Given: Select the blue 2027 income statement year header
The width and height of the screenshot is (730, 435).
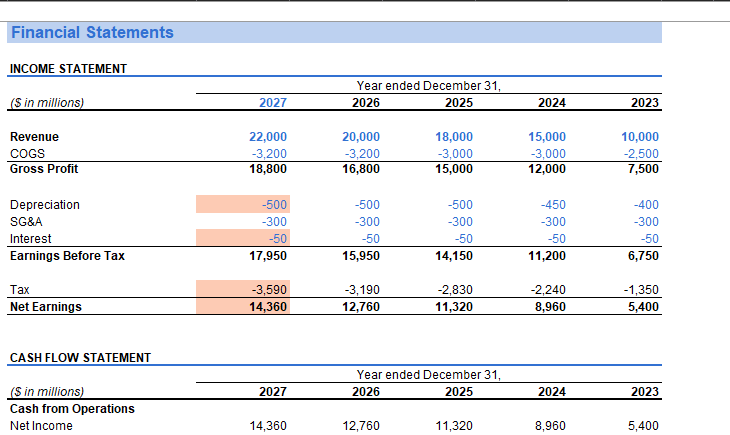Looking at the screenshot, I should click(x=273, y=102).
